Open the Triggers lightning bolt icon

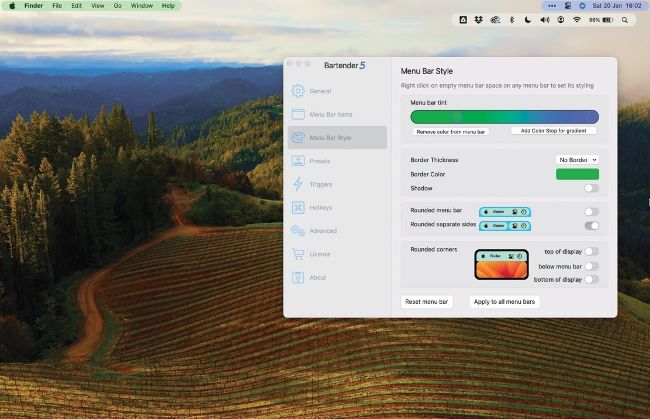pyautogui.click(x=298, y=184)
